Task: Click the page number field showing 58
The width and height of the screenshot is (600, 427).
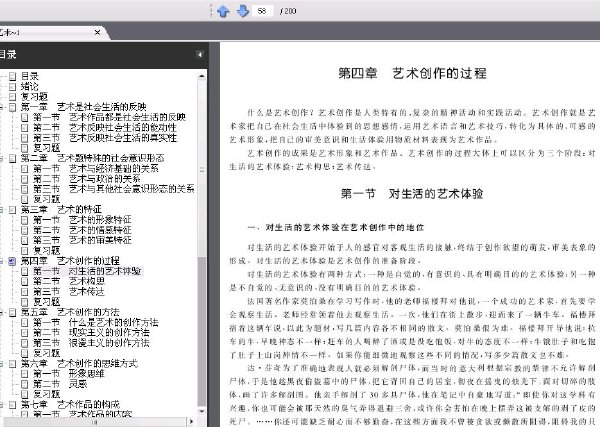Action: tap(262, 11)
